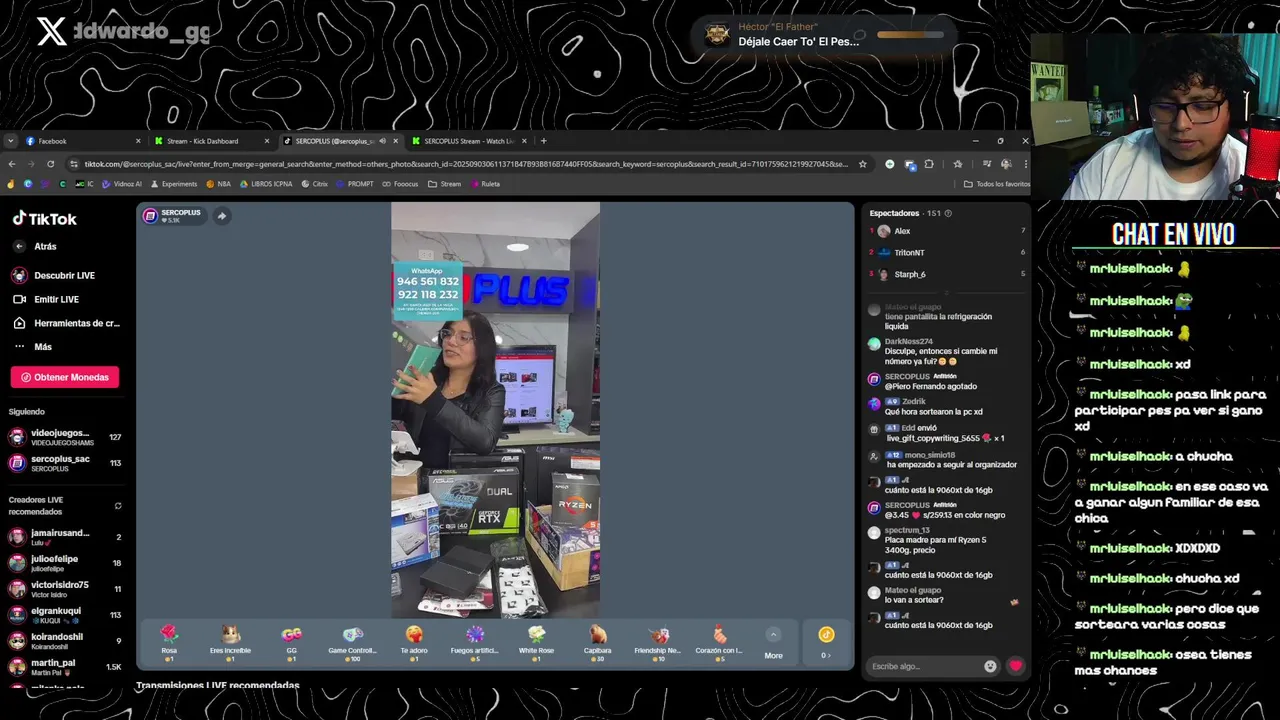Send Te adoro gift
This screenshot has width=1280, height=720.
414,642
